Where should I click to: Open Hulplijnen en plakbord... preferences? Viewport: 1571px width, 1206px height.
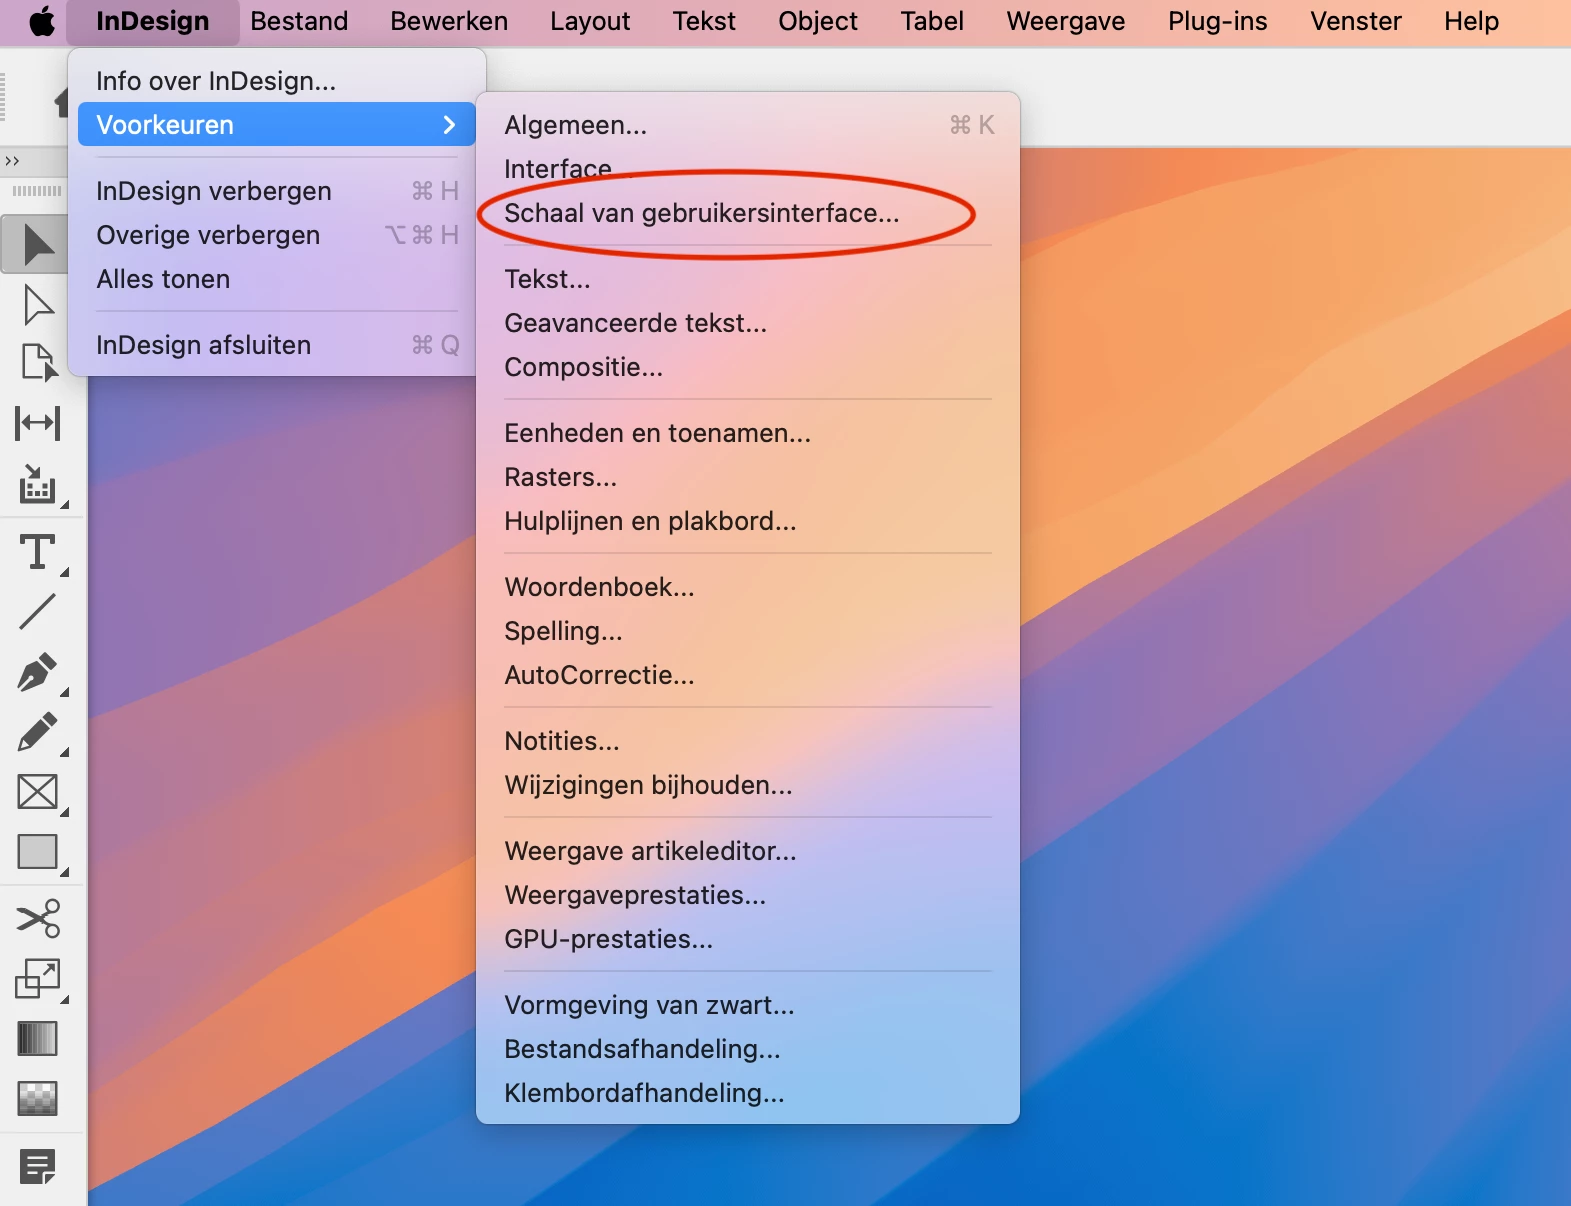[748, 521]
